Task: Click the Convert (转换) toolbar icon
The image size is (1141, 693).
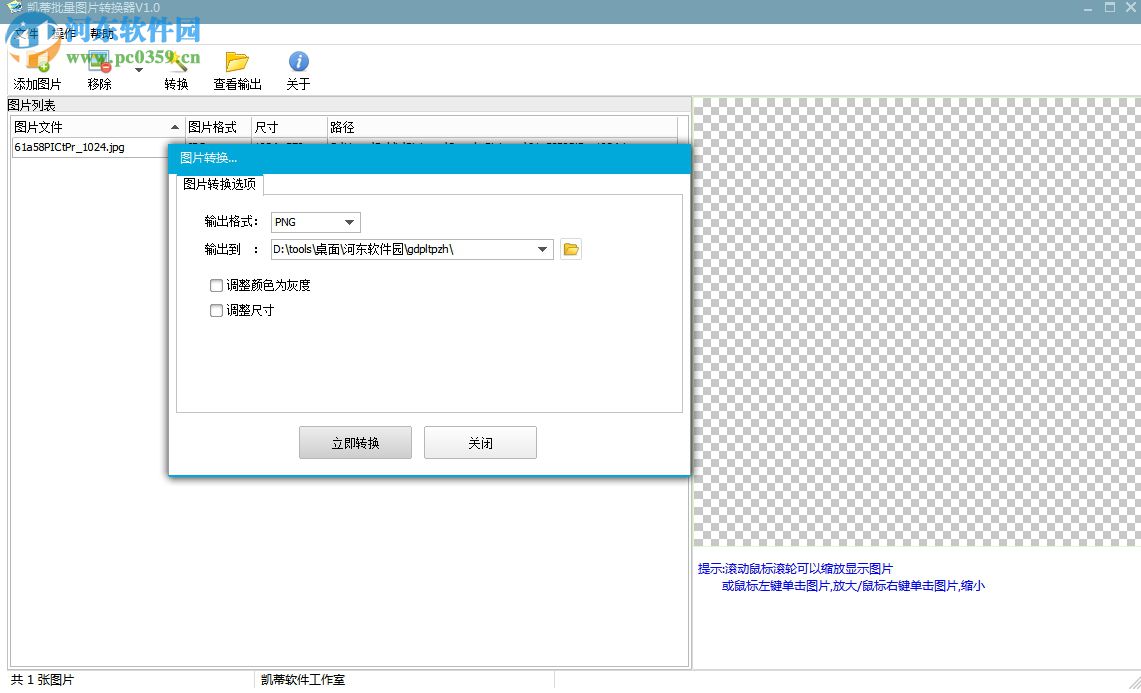Action: pyautogui.click(x=176, y=70)
